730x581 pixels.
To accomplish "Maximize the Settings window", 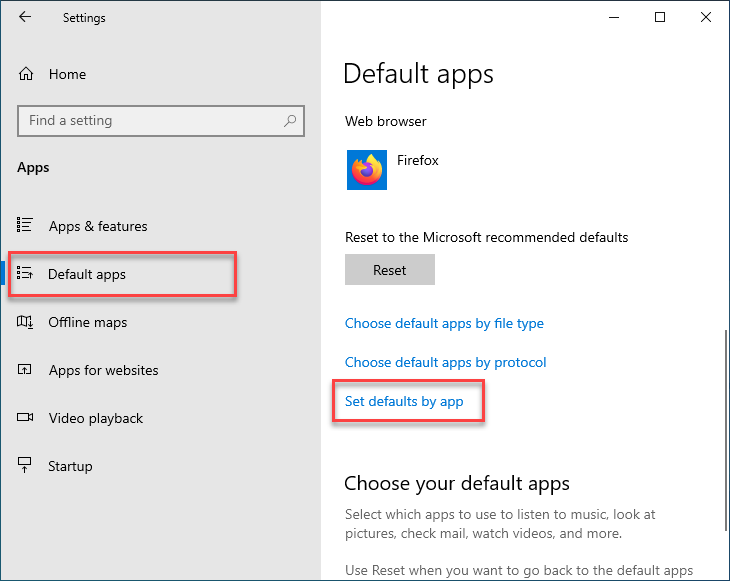I will (660, 18).
